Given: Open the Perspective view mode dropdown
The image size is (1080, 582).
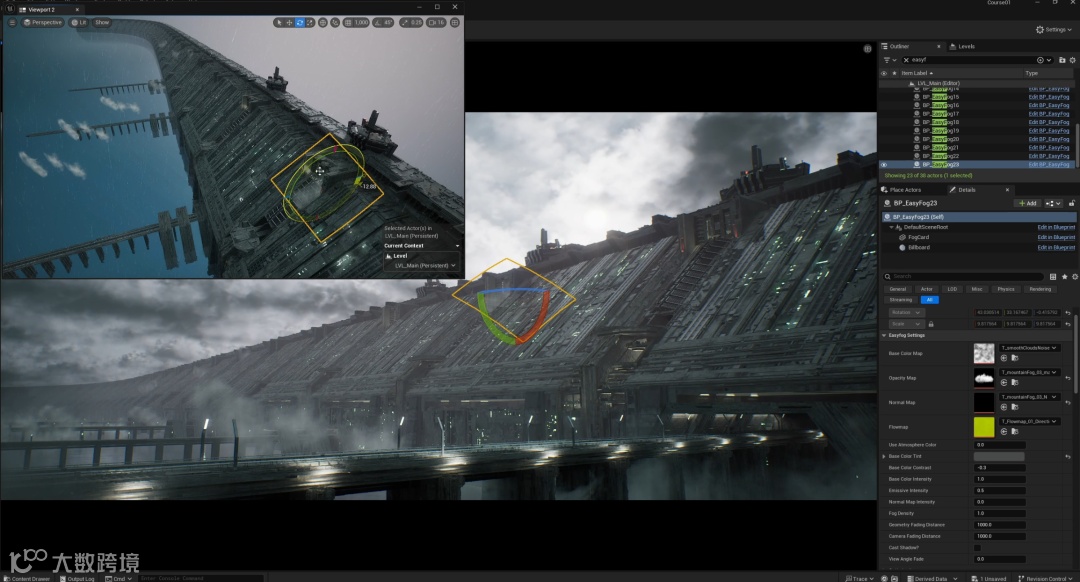Looking at the screenshot, I should click(x=43, y=23).
